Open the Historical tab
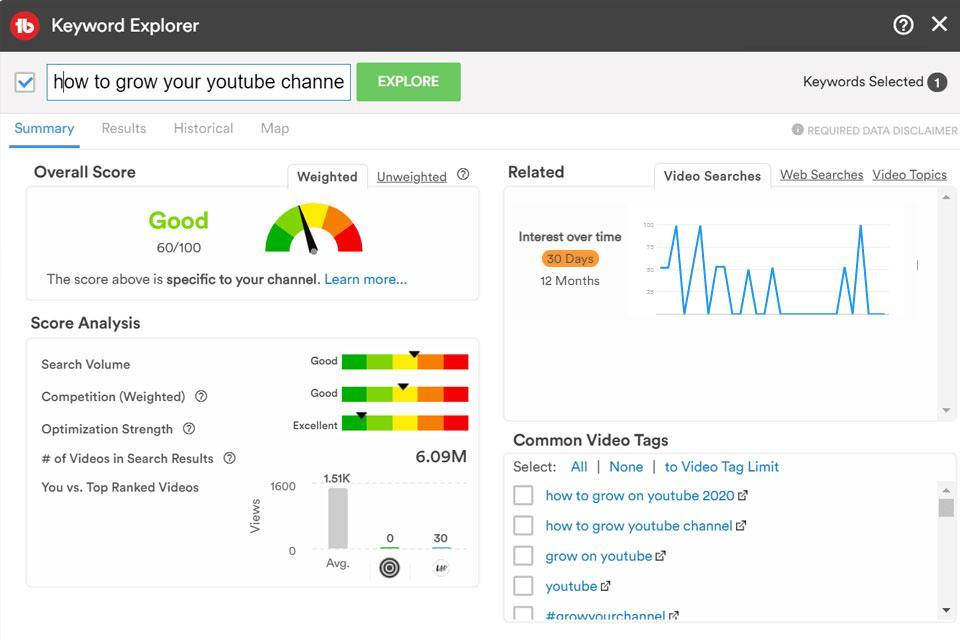The width and height of the screenshot is (960, 640). (x=203, y=129)
